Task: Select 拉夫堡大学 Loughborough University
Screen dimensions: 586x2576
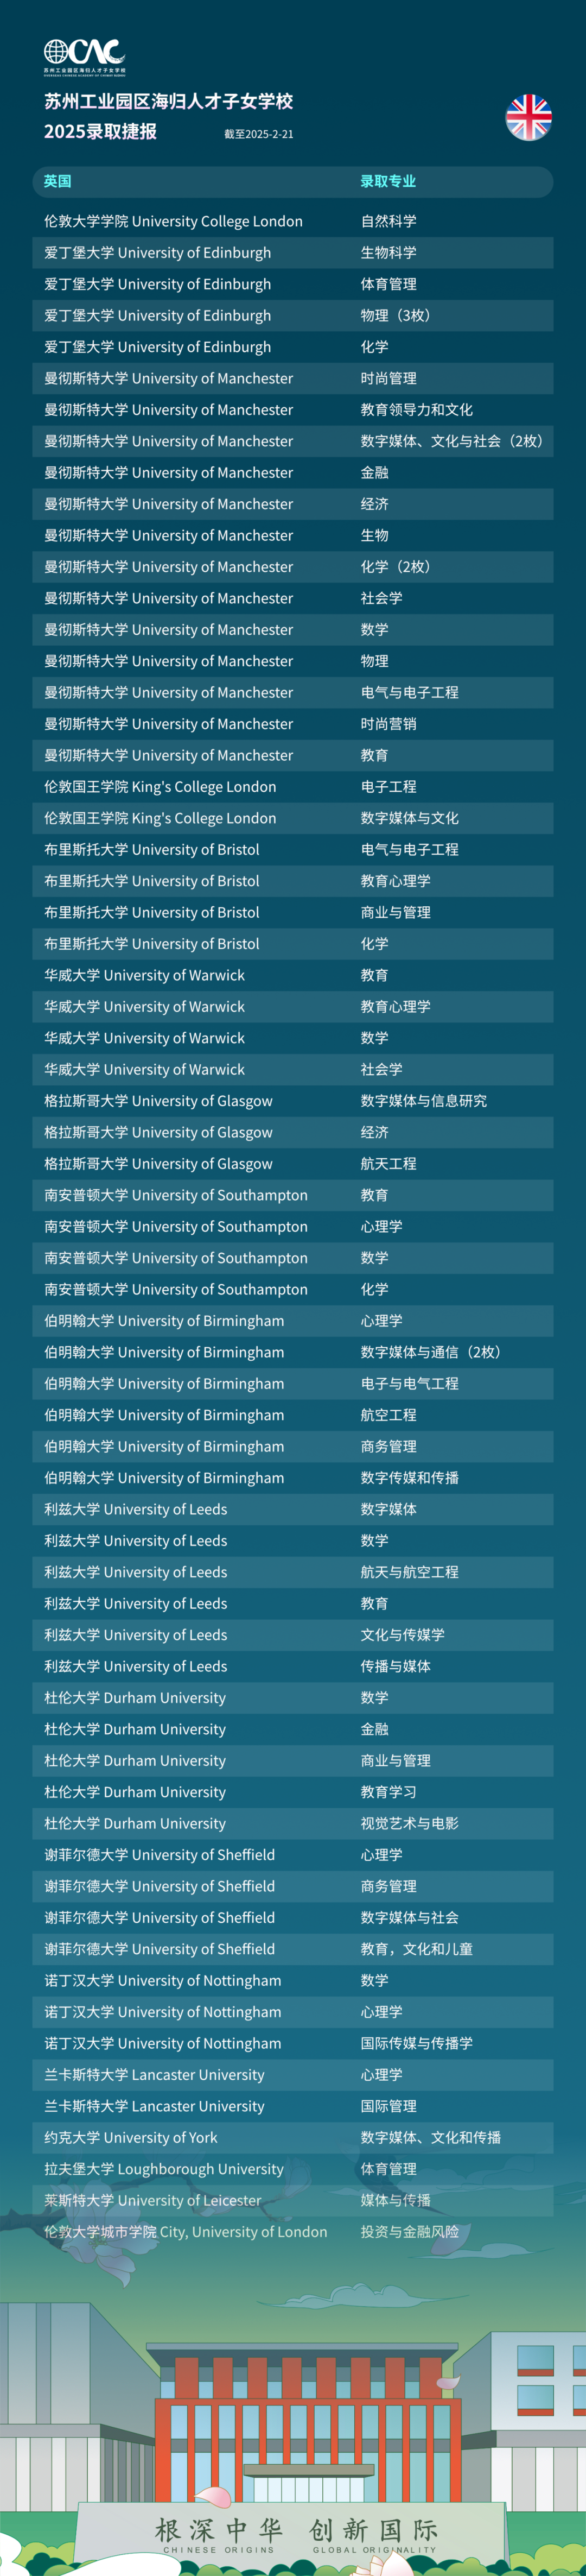Action: coord(163,2169)
